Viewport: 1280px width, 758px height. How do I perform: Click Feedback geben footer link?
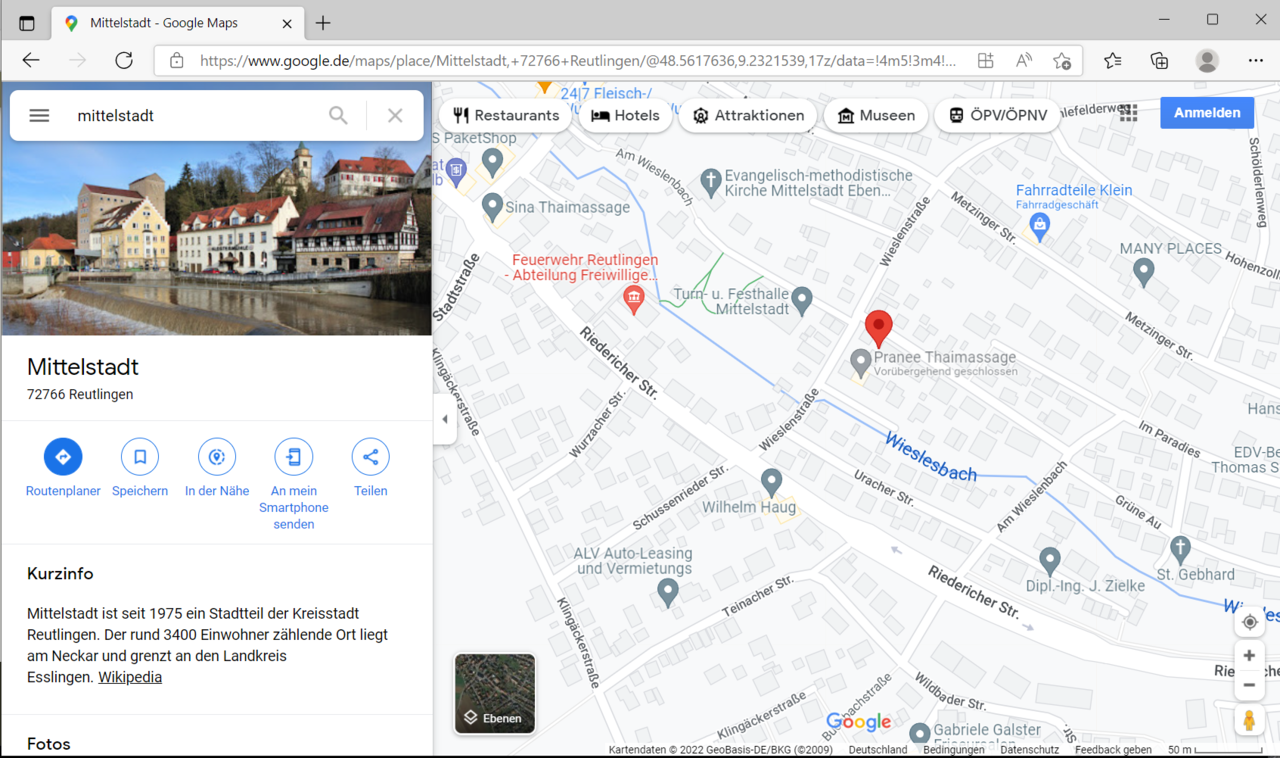click(x=1113, y=750)
